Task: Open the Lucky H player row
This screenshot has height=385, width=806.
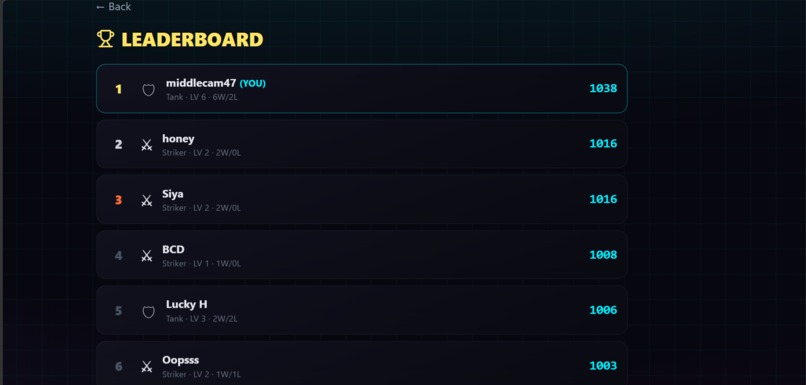Action: coord(362,310)
